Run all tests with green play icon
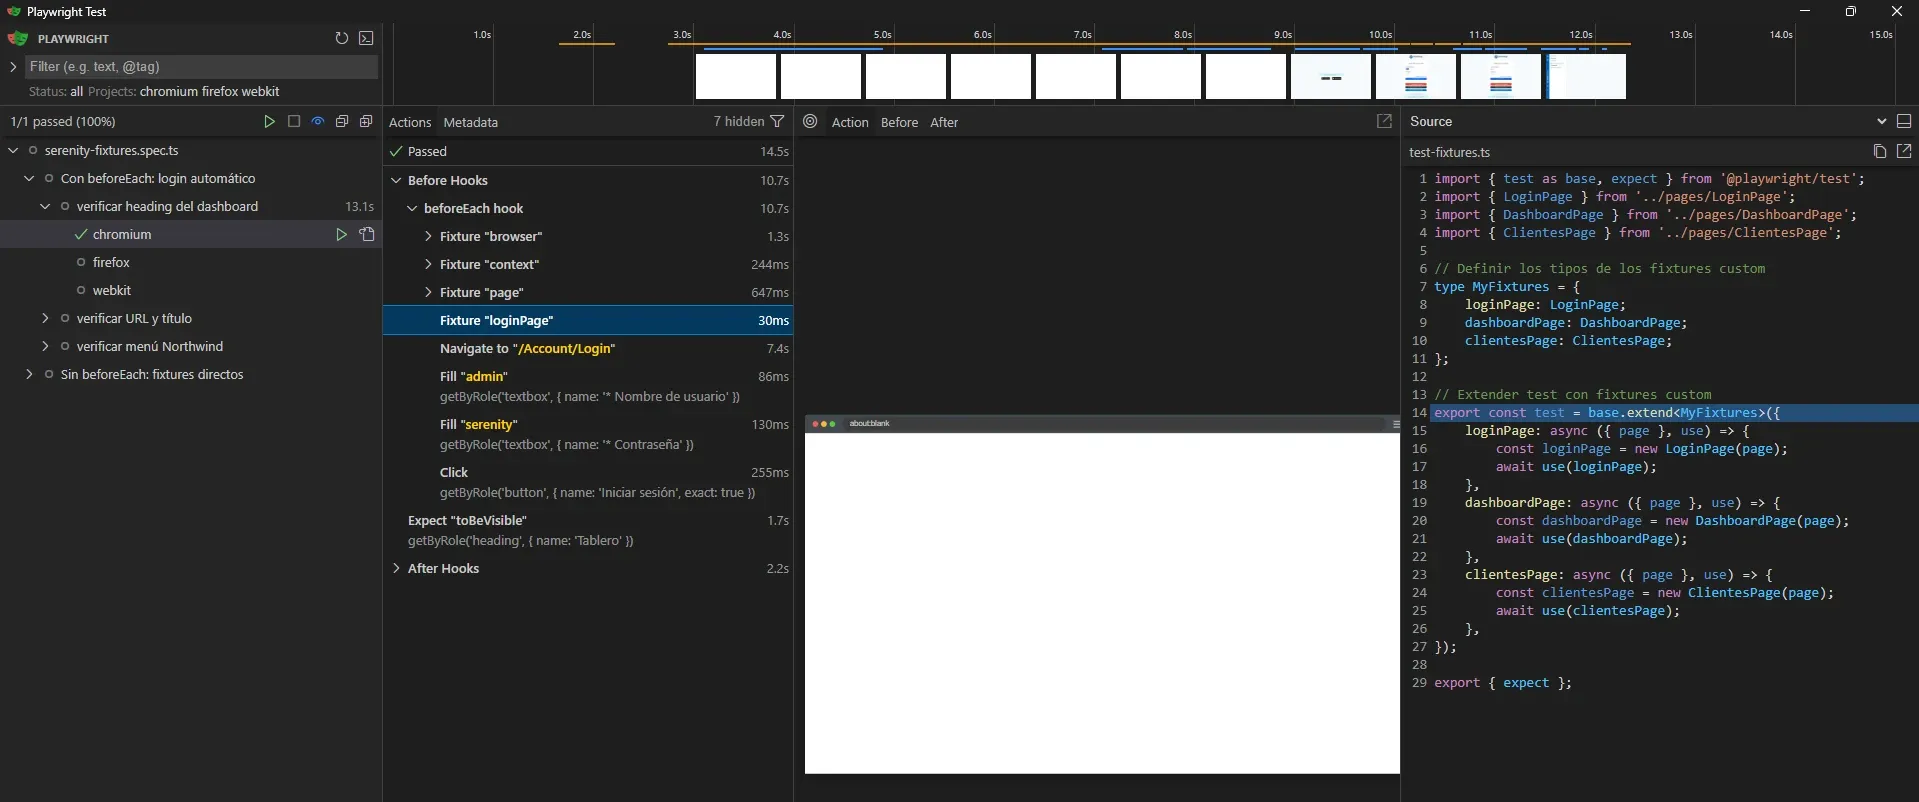The height and width of the screenshot is (802, 1919). [x=269, y=121]
